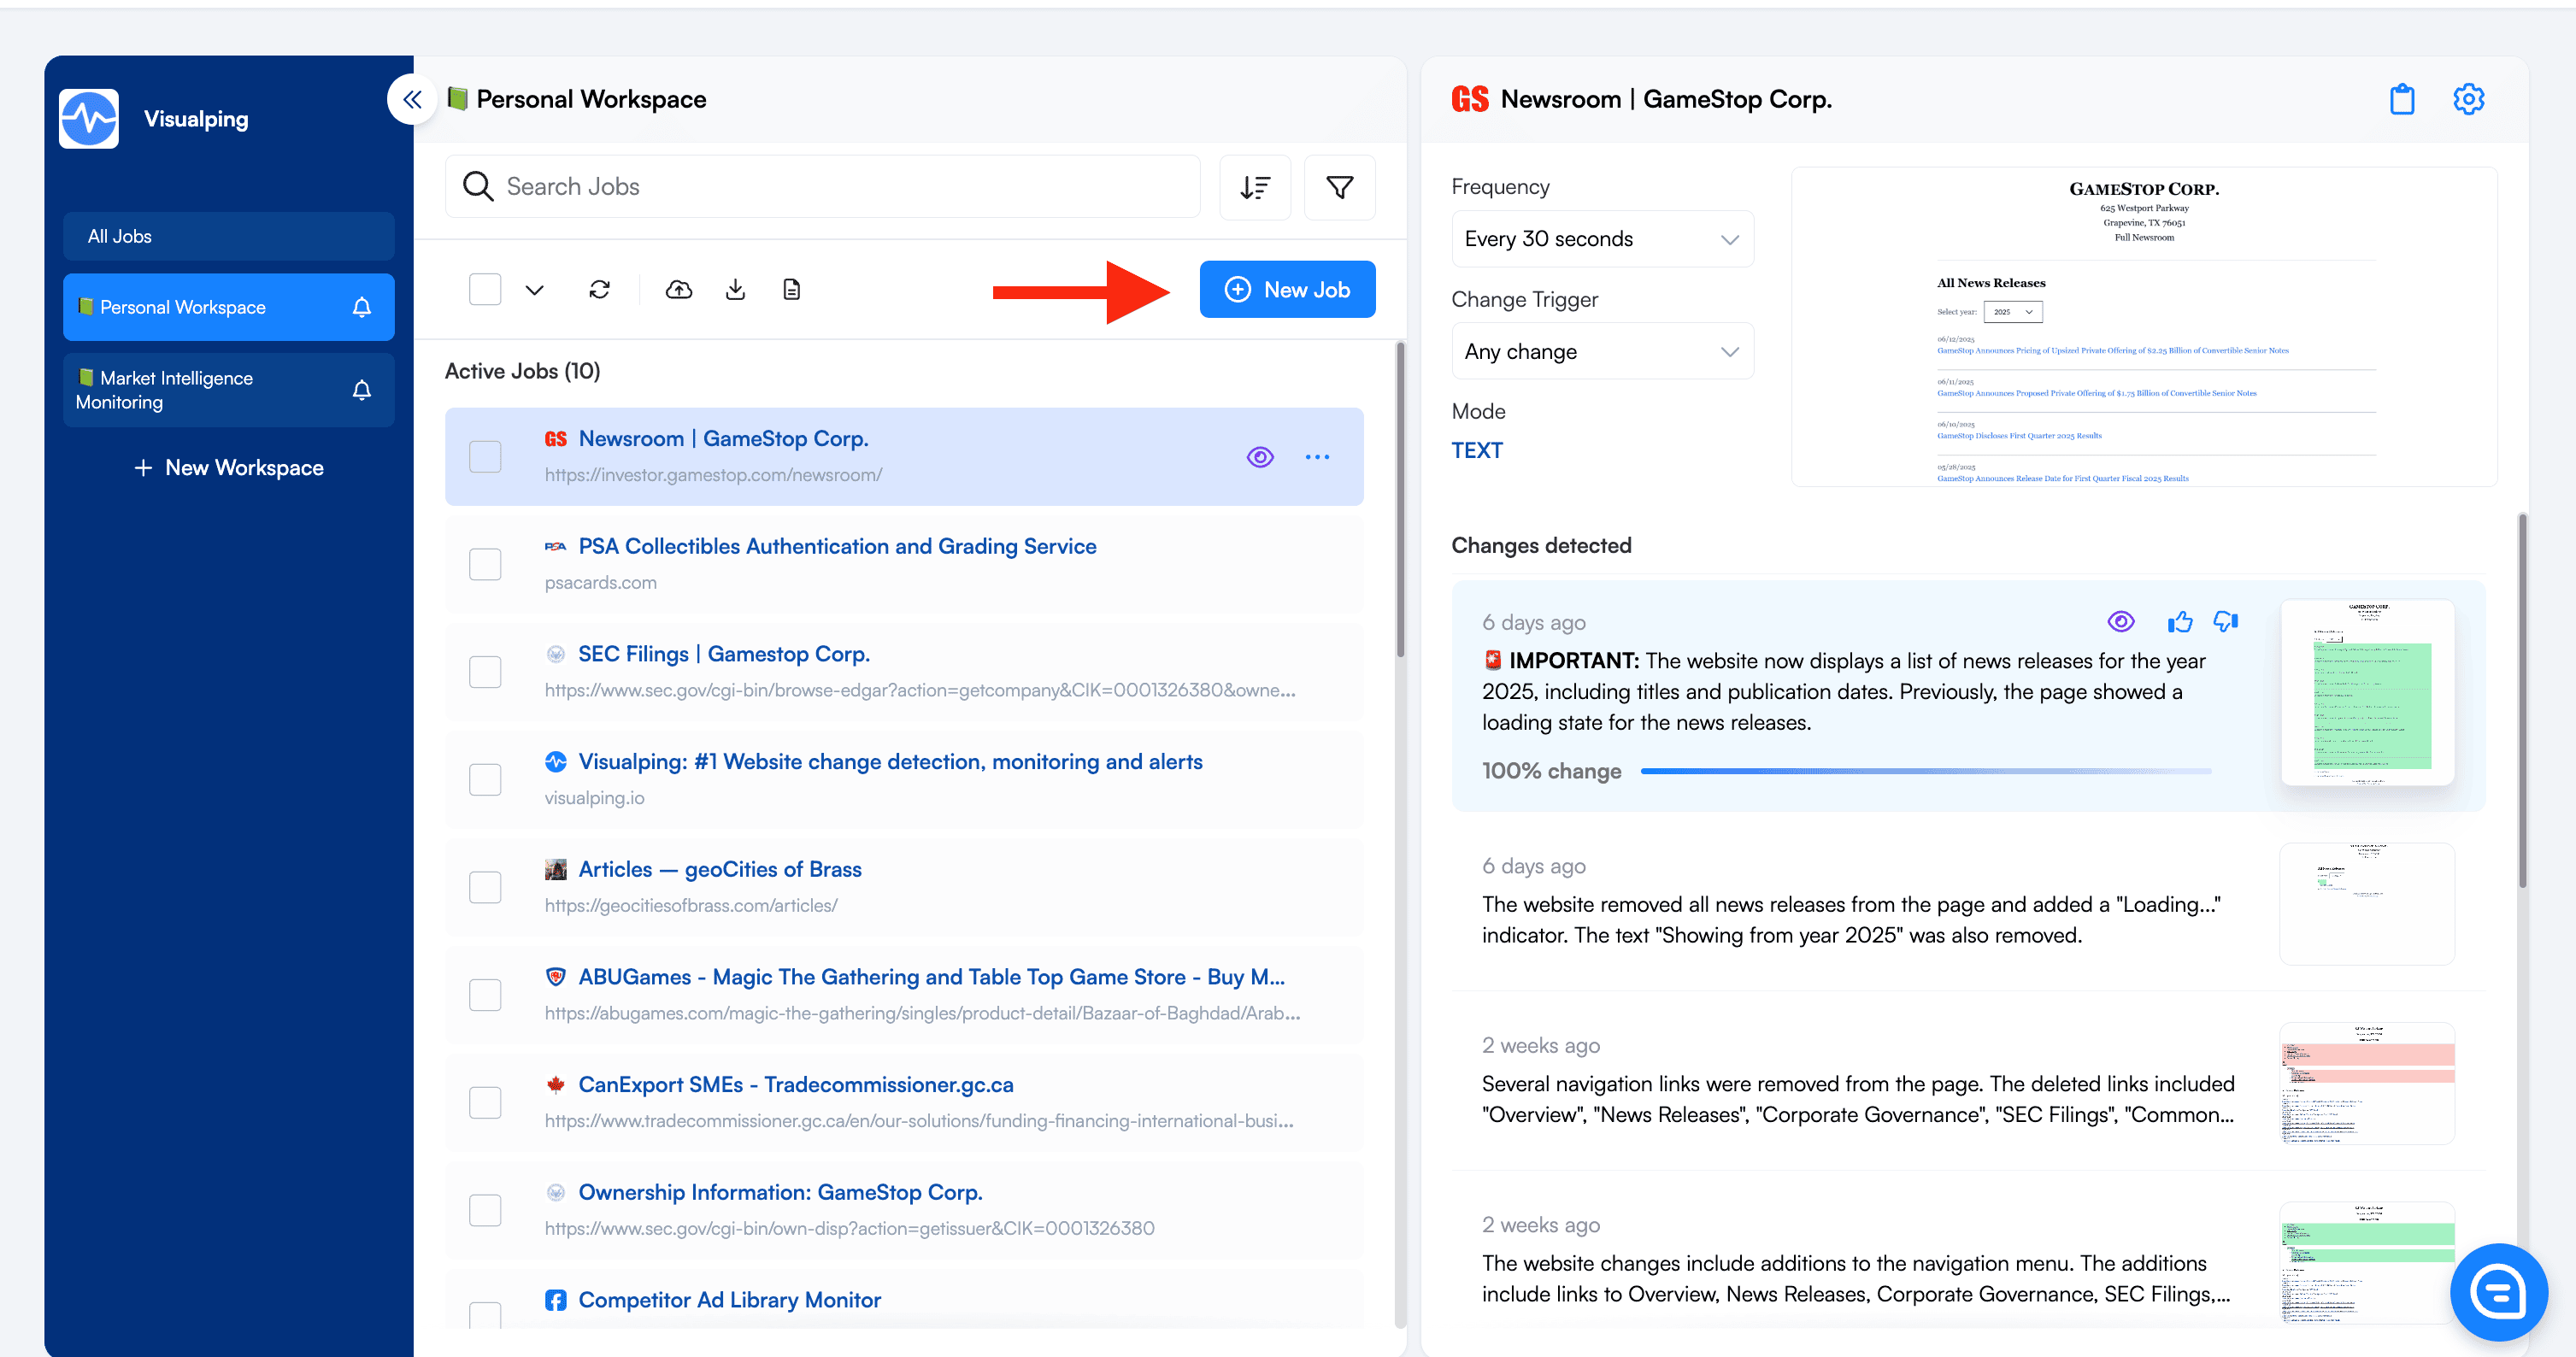
Task: Expand the bulk selection chevron dropdown
Action: [535, 290]
